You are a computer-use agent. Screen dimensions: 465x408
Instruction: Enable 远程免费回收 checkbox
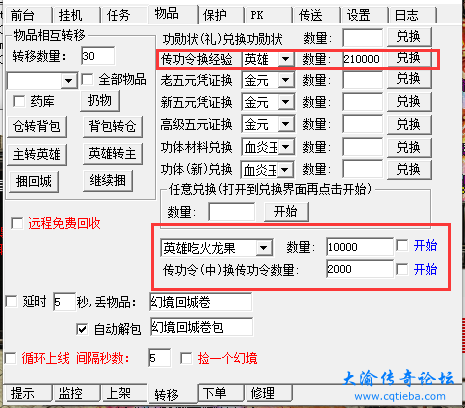(x=17, y=223)
